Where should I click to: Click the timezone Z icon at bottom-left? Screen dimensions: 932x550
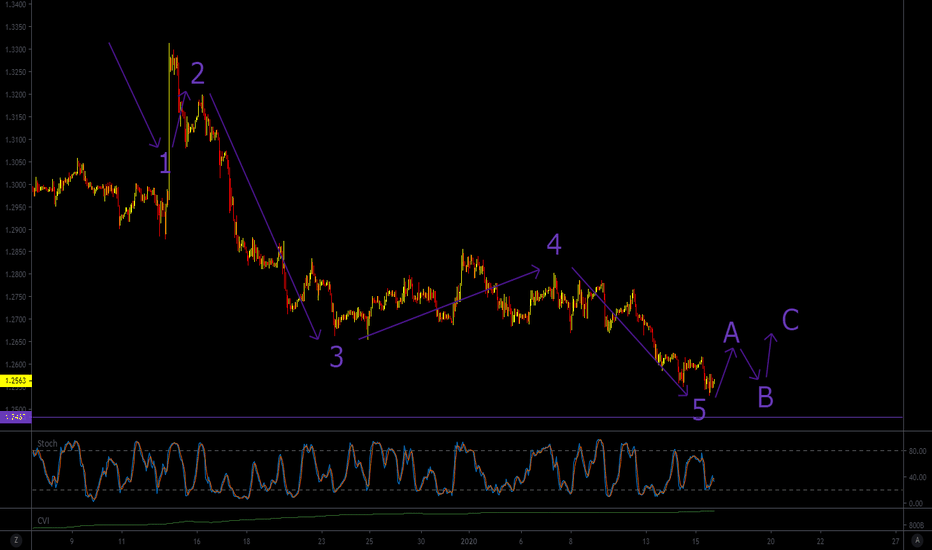(x=16, y=540)
